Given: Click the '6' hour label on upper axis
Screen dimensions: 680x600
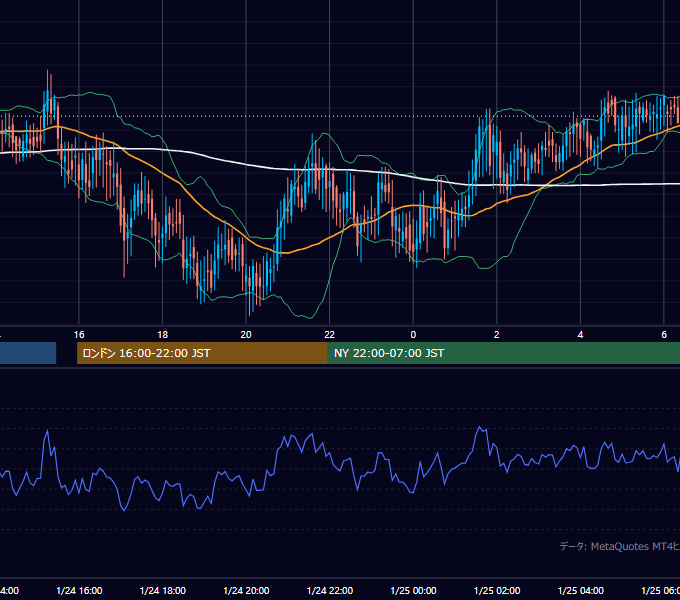Looking at the screenshot, I should [664, 335].
